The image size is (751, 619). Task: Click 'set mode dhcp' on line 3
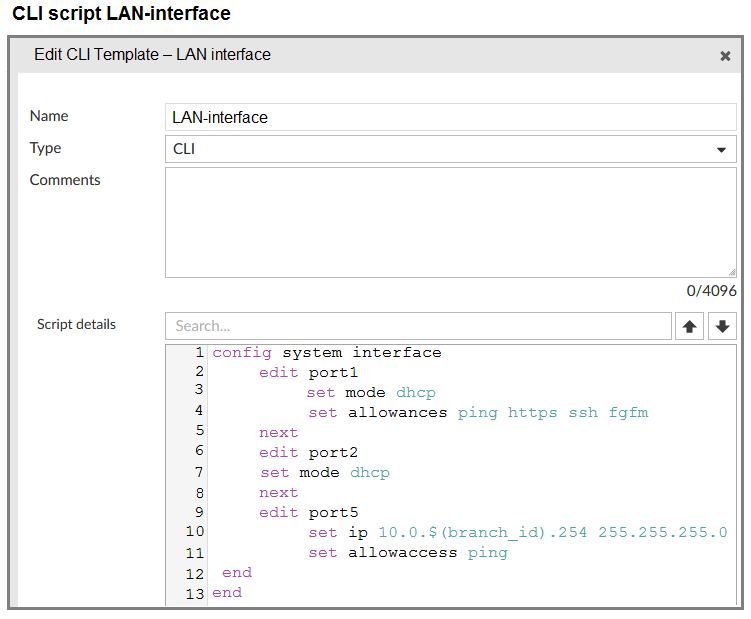(371, 392)
